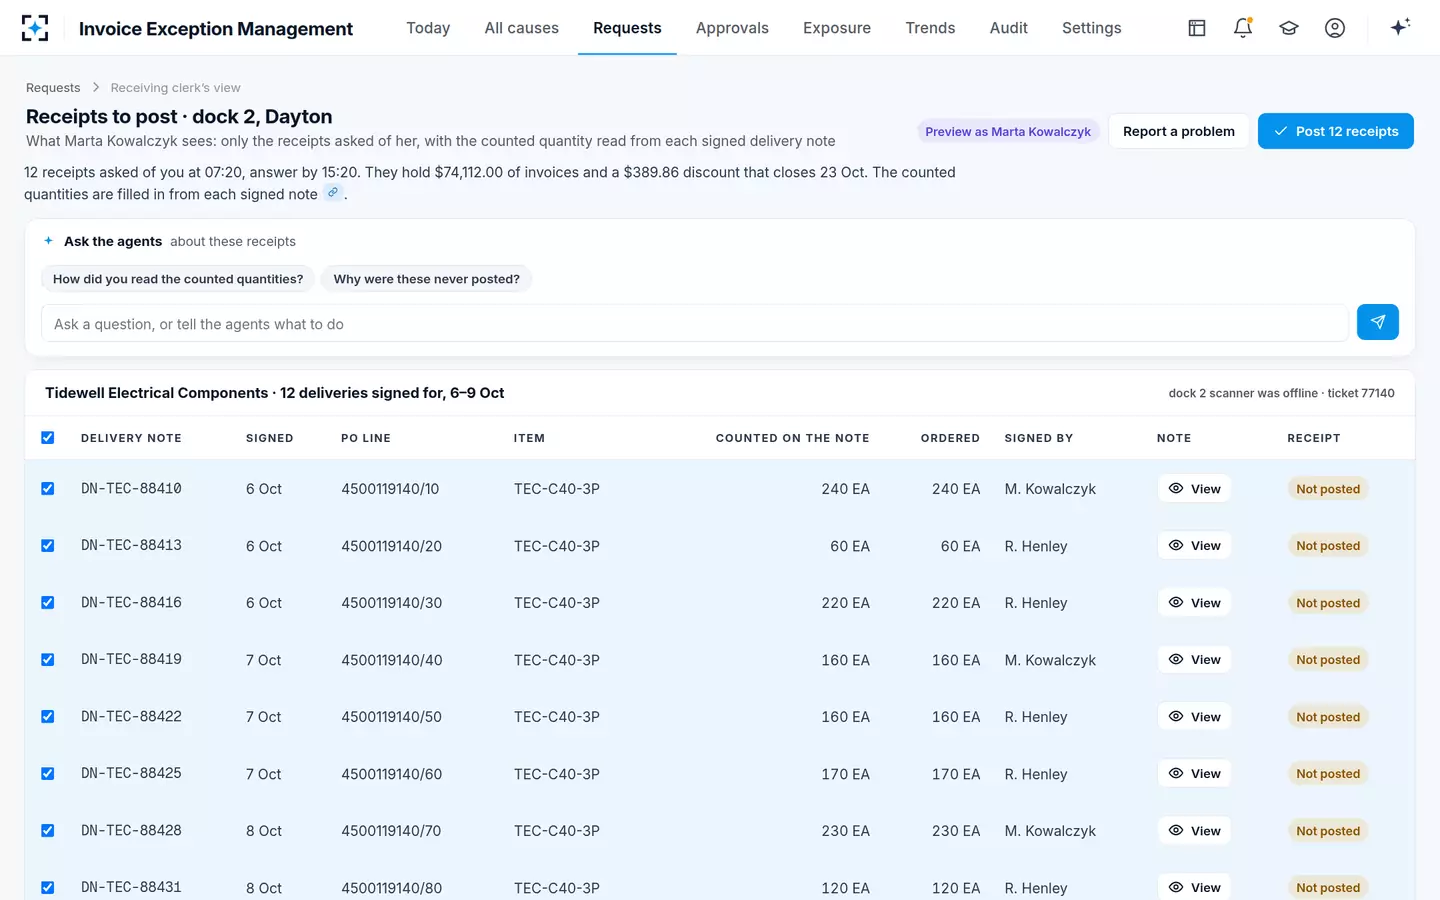Uncheck the DN-TEC-88416 row checkbox
Screen dimensions: 1440x900
pyautogui.click(x=48, y=603)
